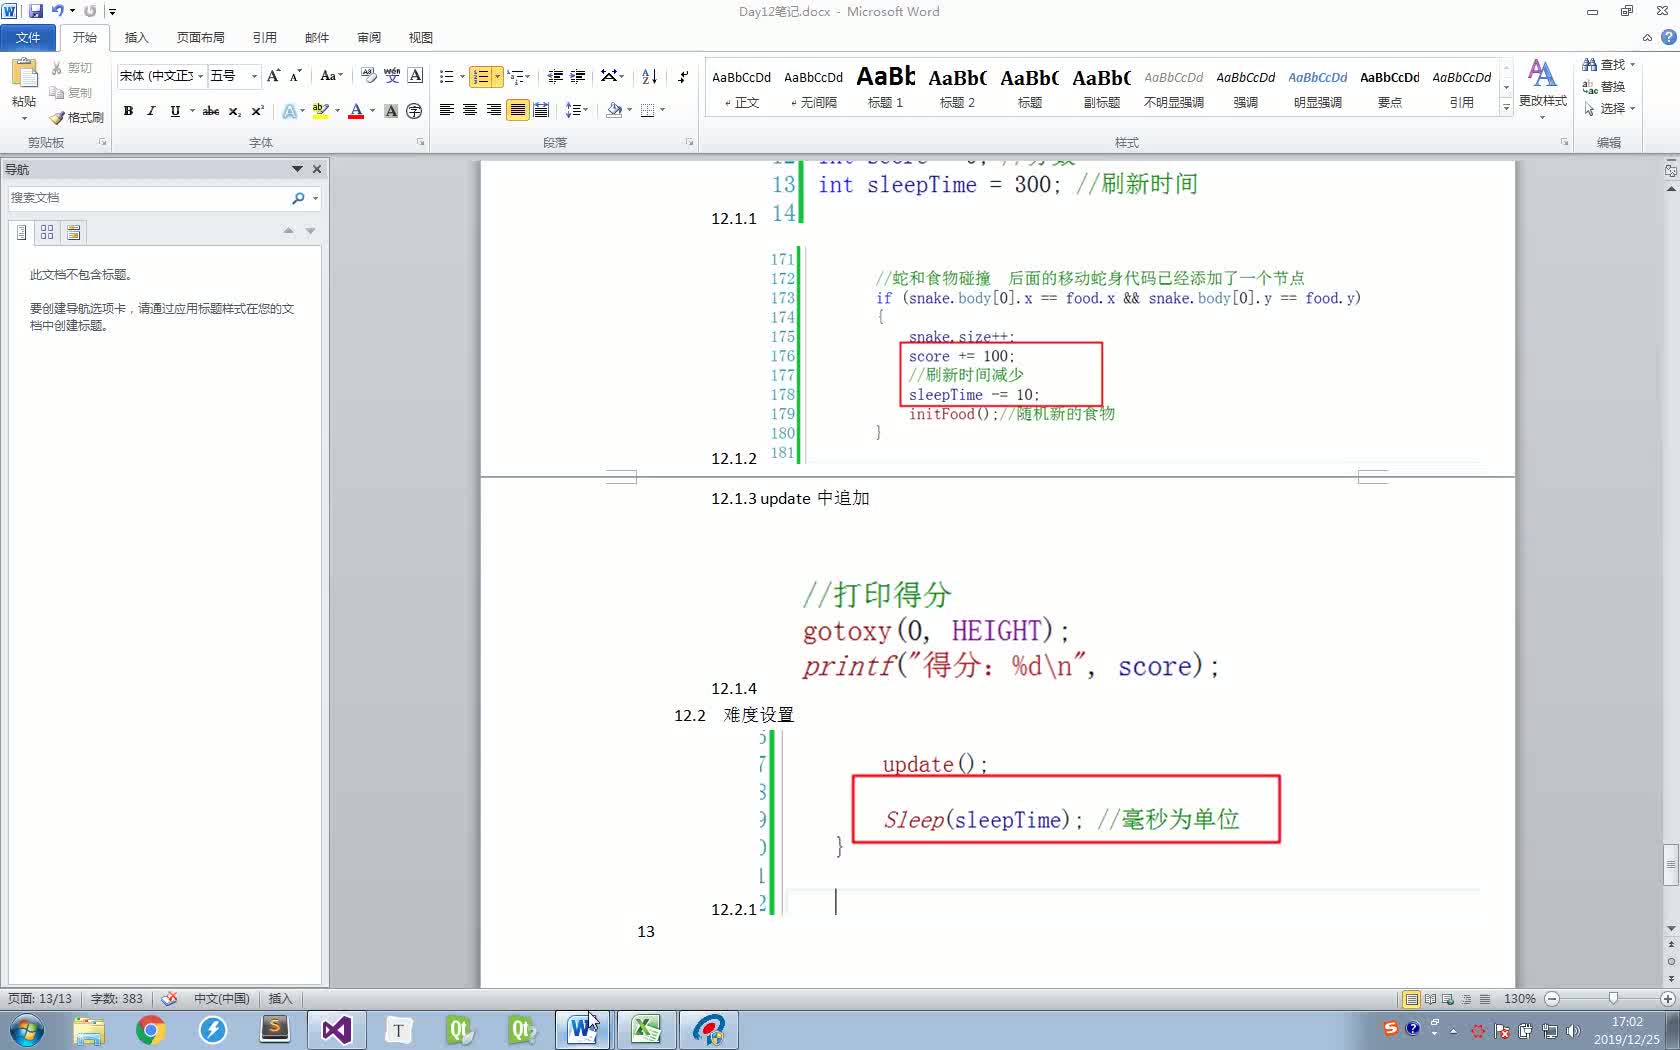Screen dimensions: 1680x1050
Task: Click the character border icon
Action: (415, 76)
